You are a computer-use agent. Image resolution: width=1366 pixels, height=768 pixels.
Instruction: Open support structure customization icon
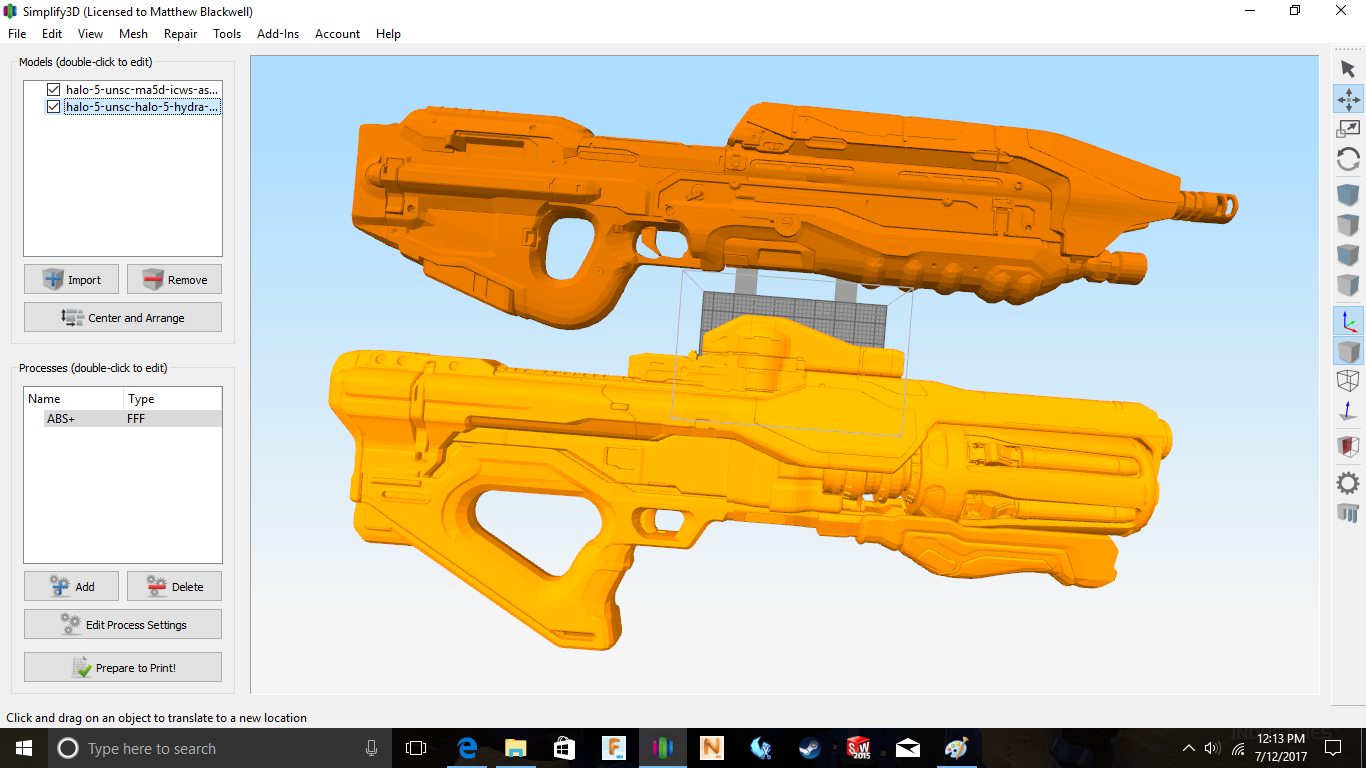(1348, 513)
